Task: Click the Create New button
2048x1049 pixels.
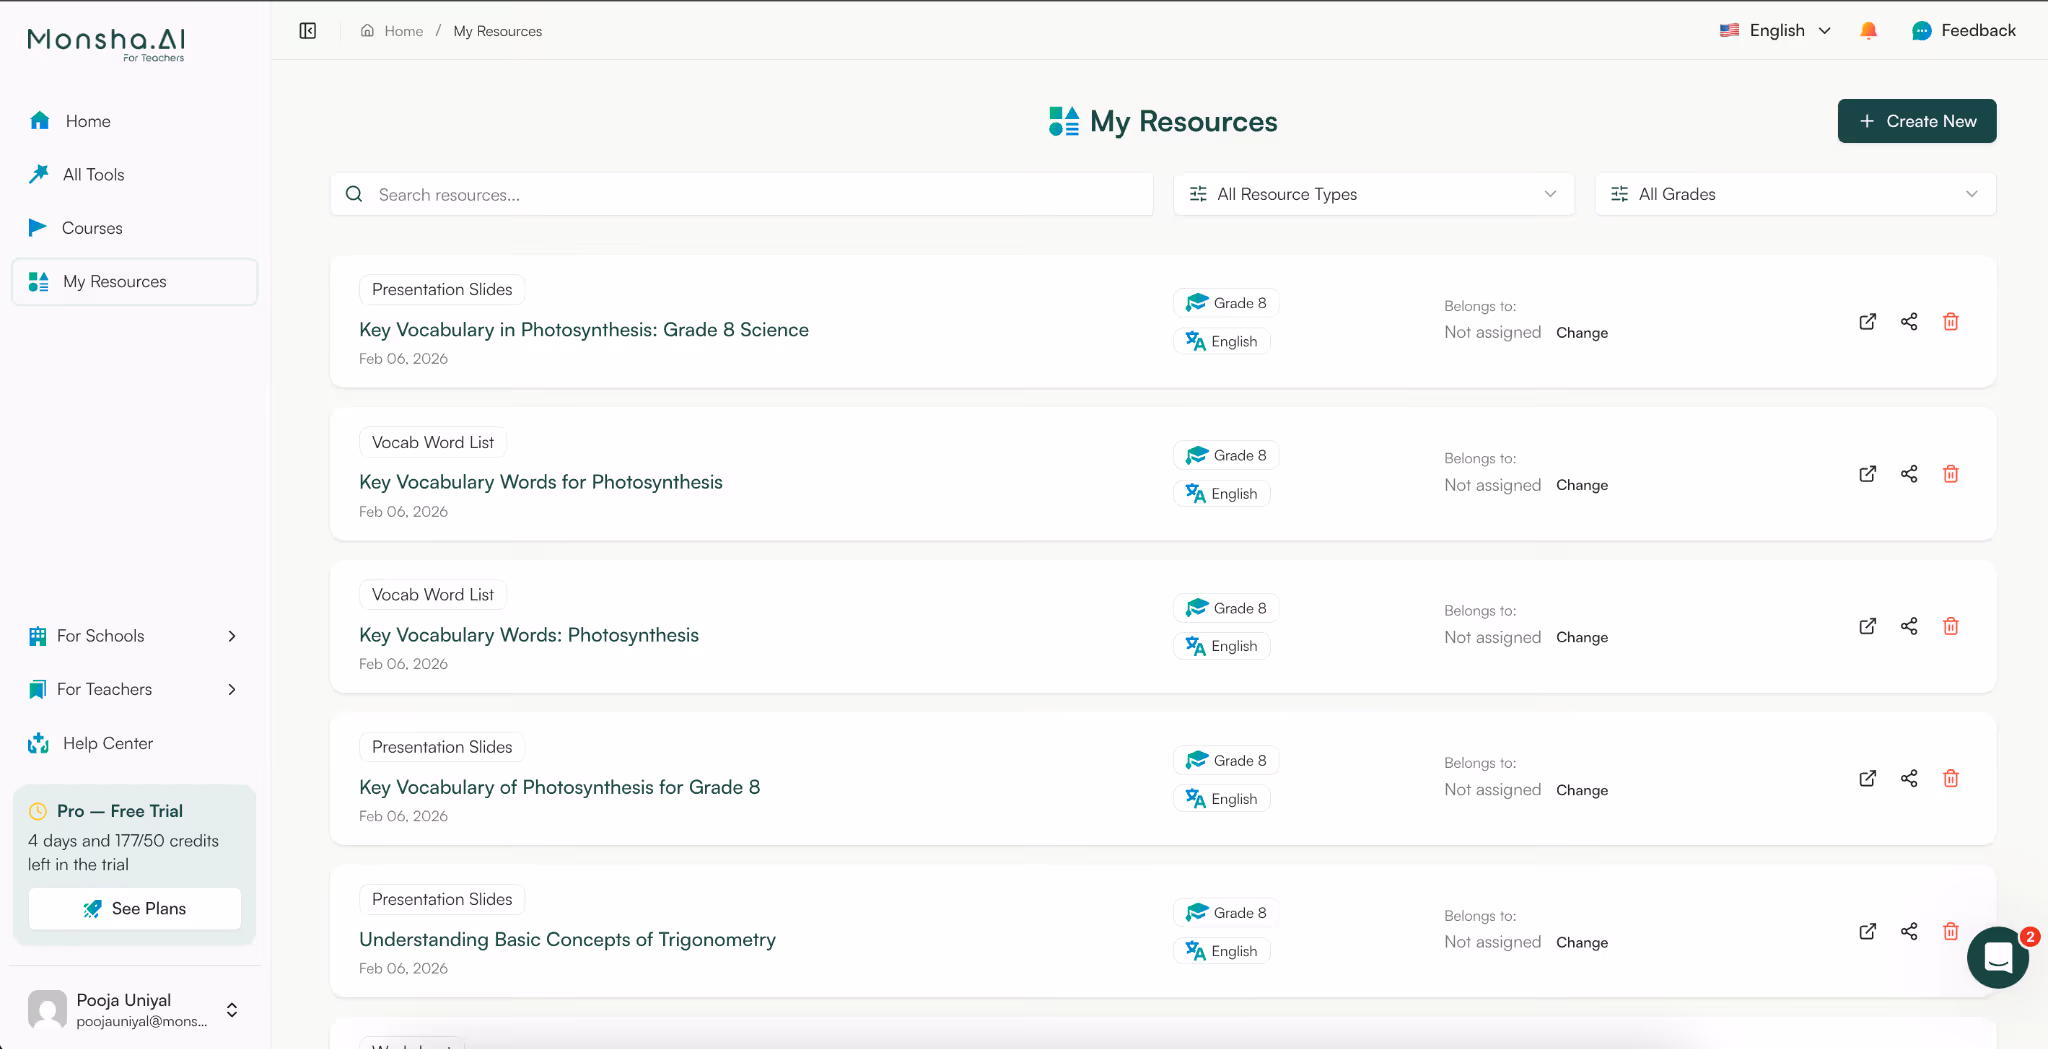Action: coord(1916,121)
